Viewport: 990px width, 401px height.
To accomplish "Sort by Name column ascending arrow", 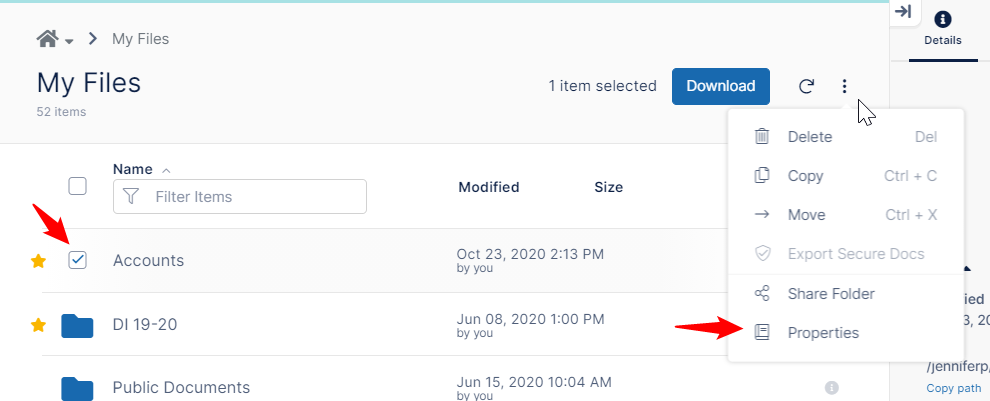I will point(166,169).
